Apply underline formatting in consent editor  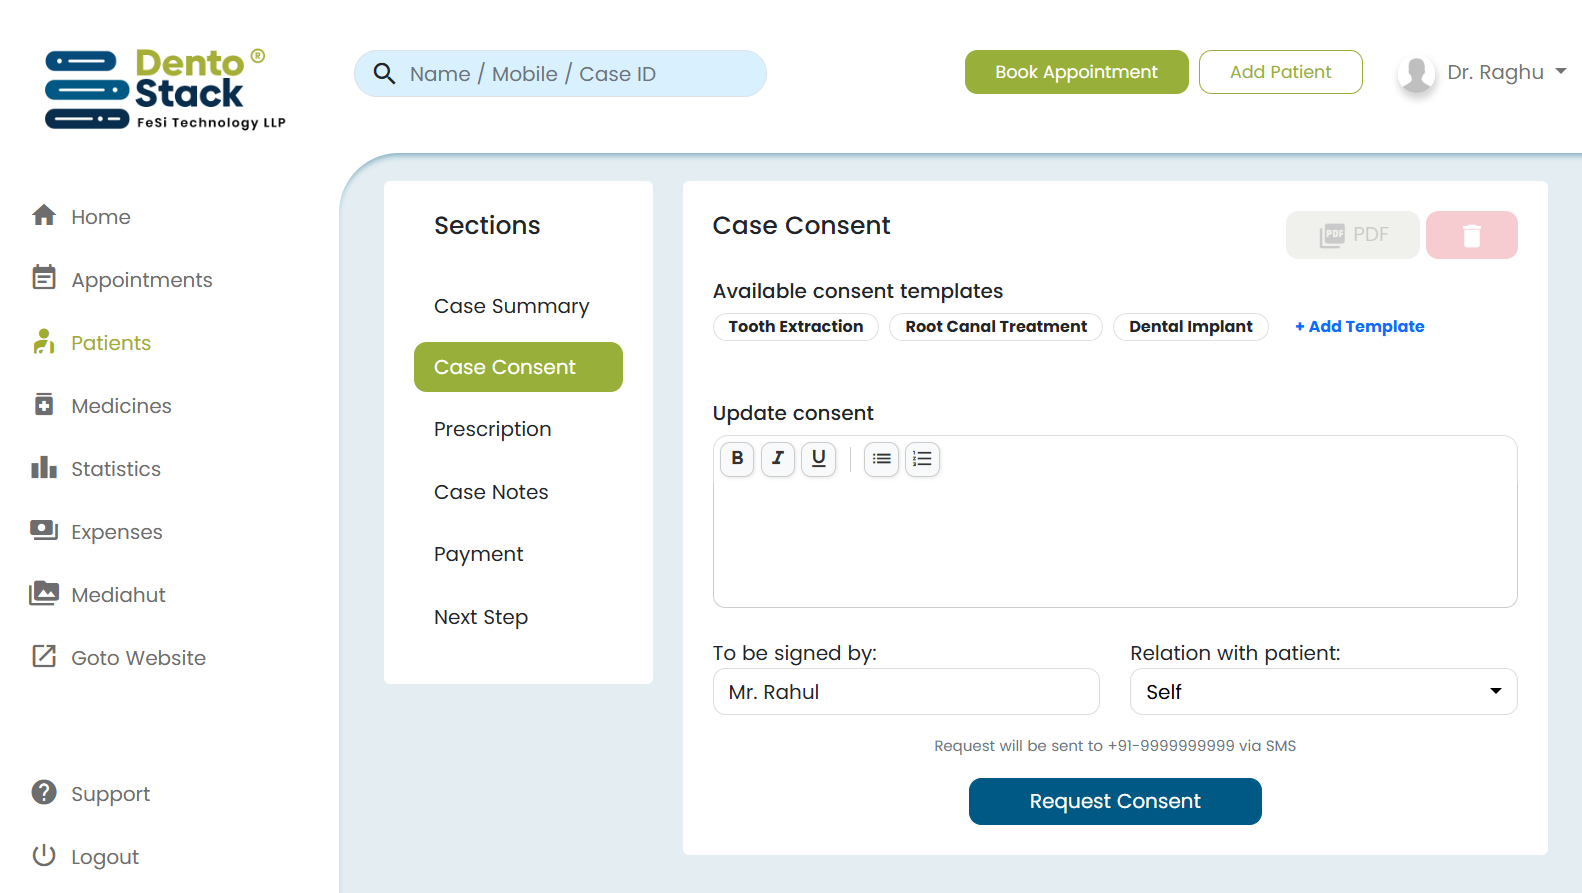[x=819, y=459]
